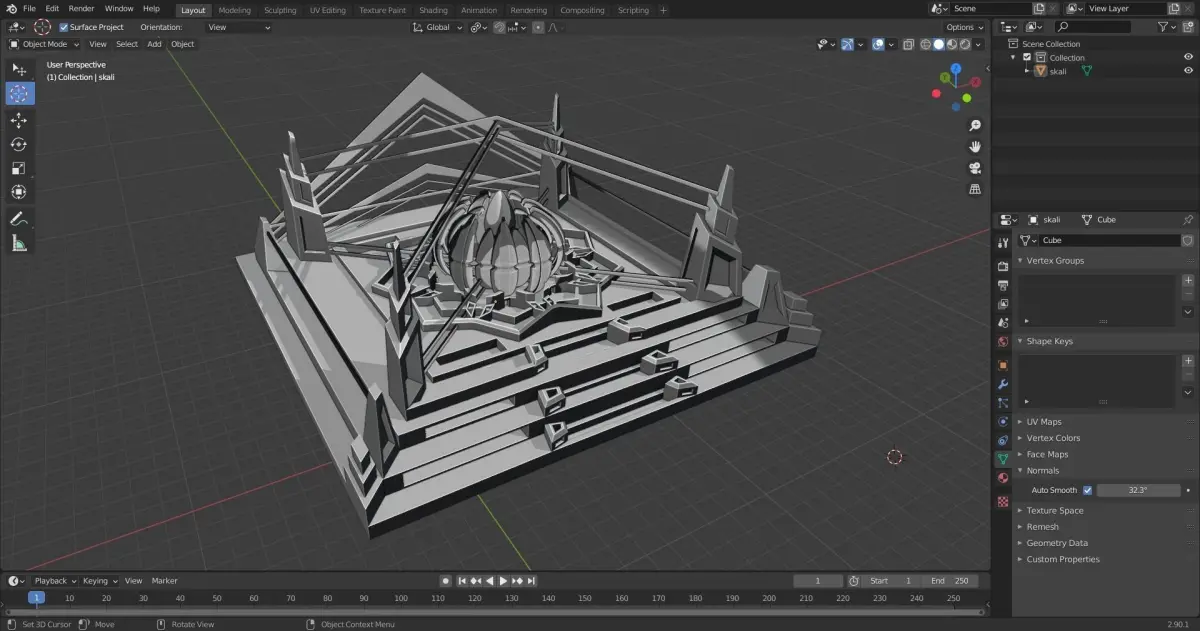Expand the Geometry Data panel
This screenshot has width=1200, height=631.
point(1057,543)
